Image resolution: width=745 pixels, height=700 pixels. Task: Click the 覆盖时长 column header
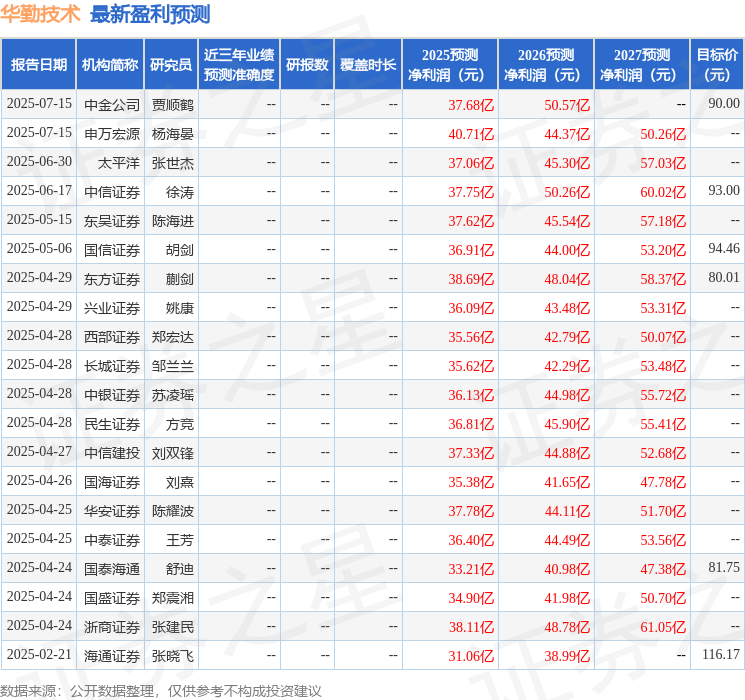368,65
